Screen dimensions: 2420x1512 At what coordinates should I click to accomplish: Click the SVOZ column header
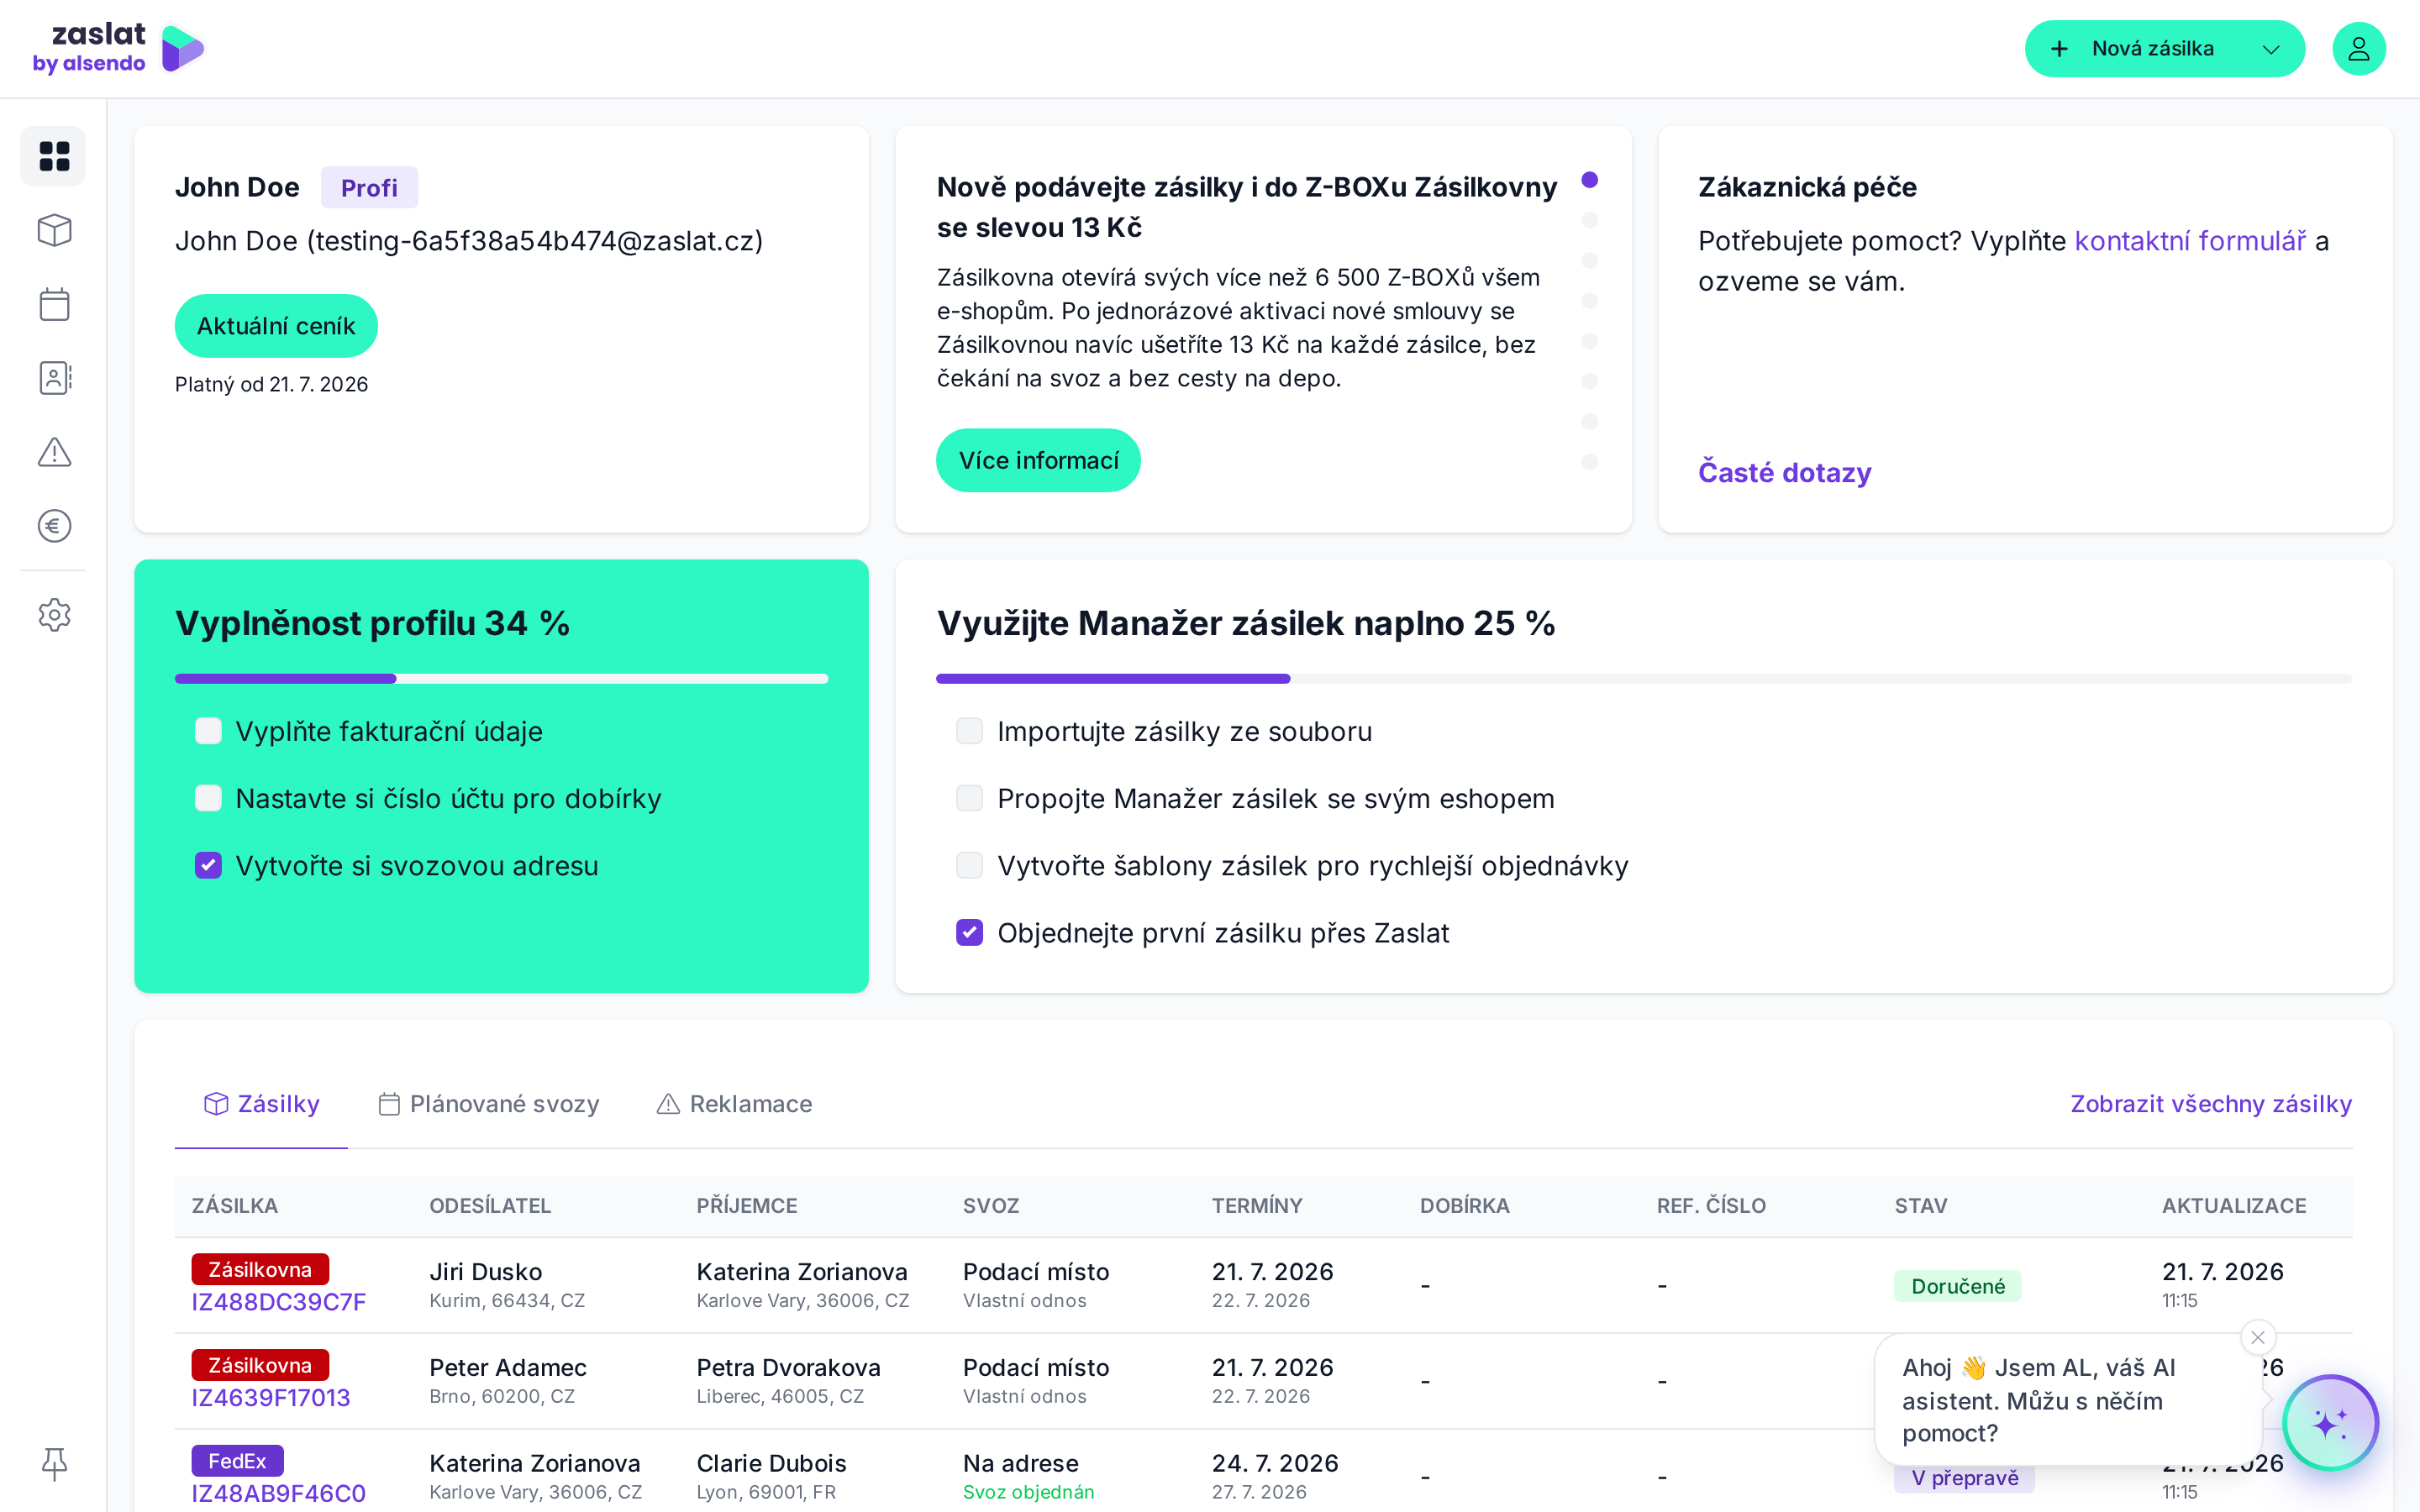[x=991, y=1206]
